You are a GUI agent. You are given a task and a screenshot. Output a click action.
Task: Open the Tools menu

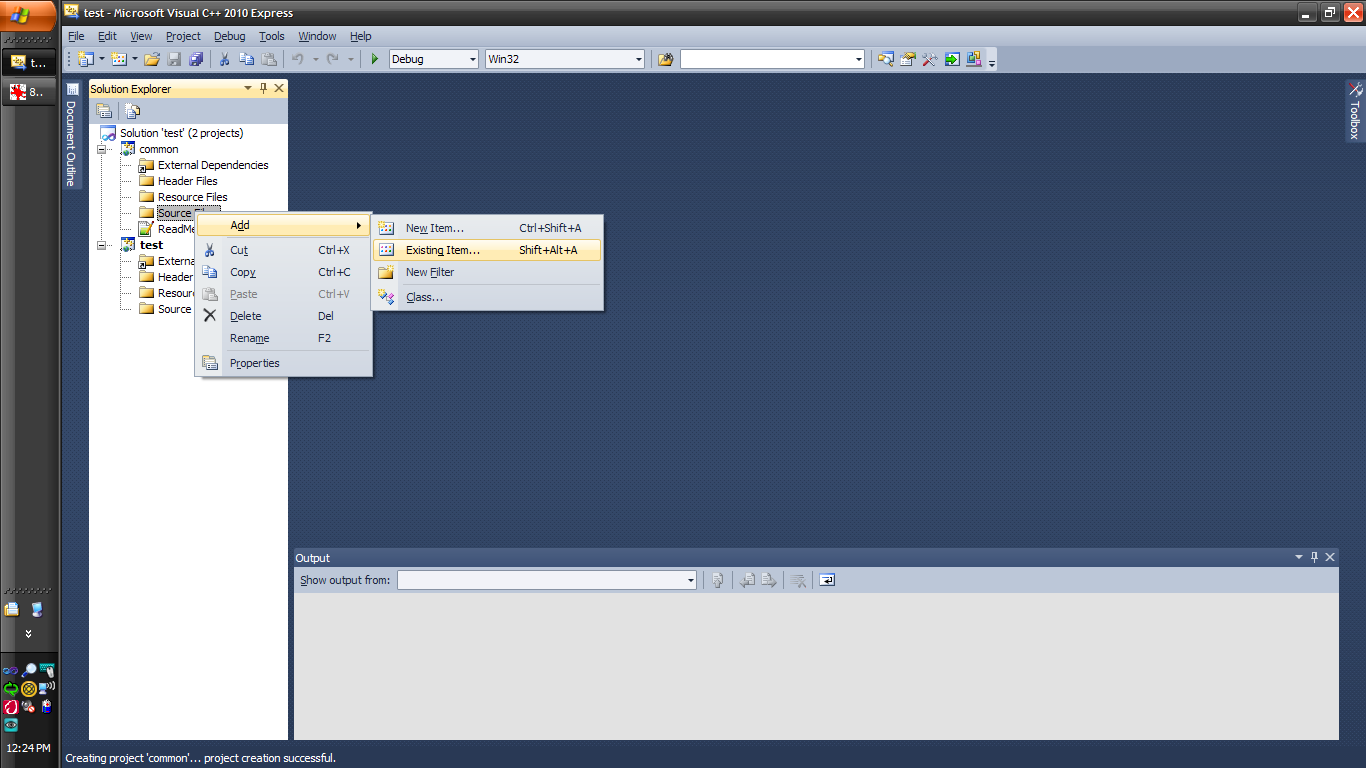(x=272, y=36)
